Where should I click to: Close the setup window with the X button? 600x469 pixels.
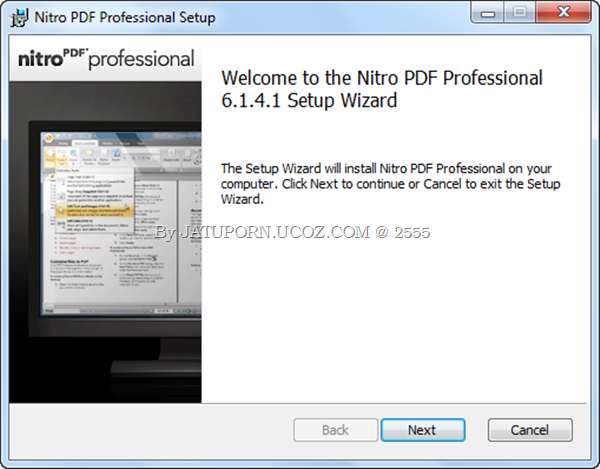(563, 13)
